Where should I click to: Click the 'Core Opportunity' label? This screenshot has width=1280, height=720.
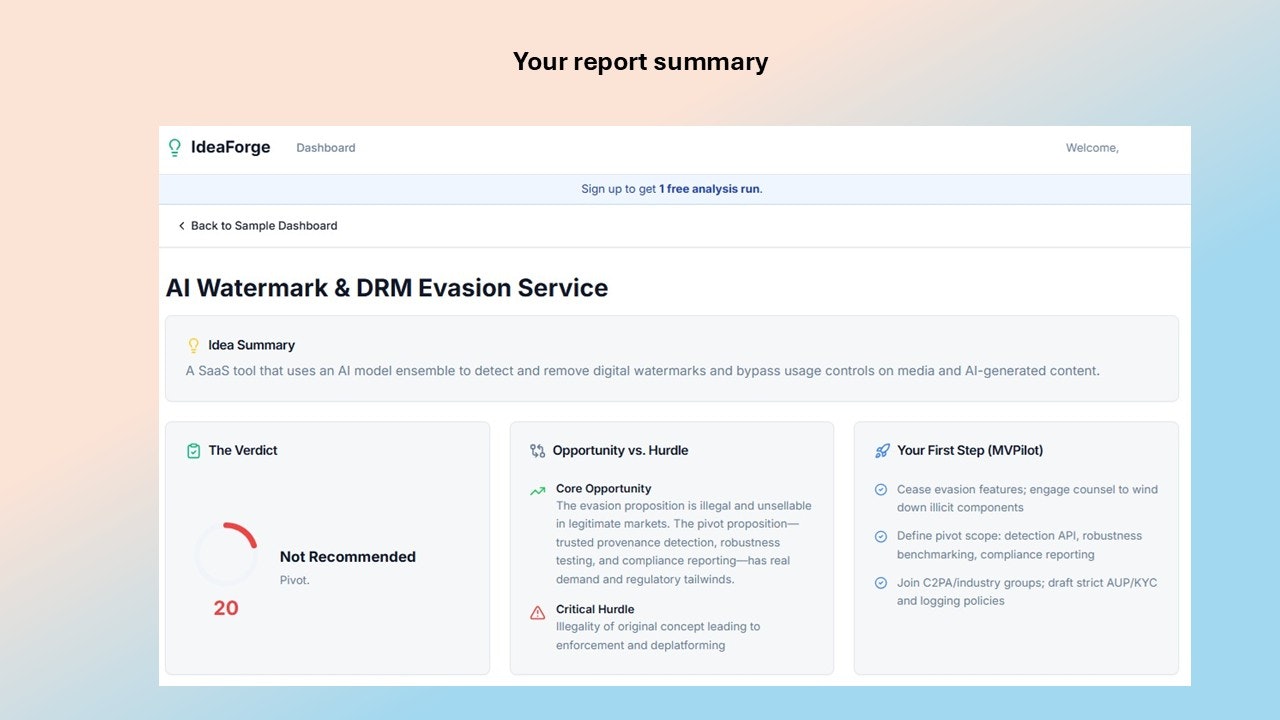pyautogui.click(x=603, y=489)
